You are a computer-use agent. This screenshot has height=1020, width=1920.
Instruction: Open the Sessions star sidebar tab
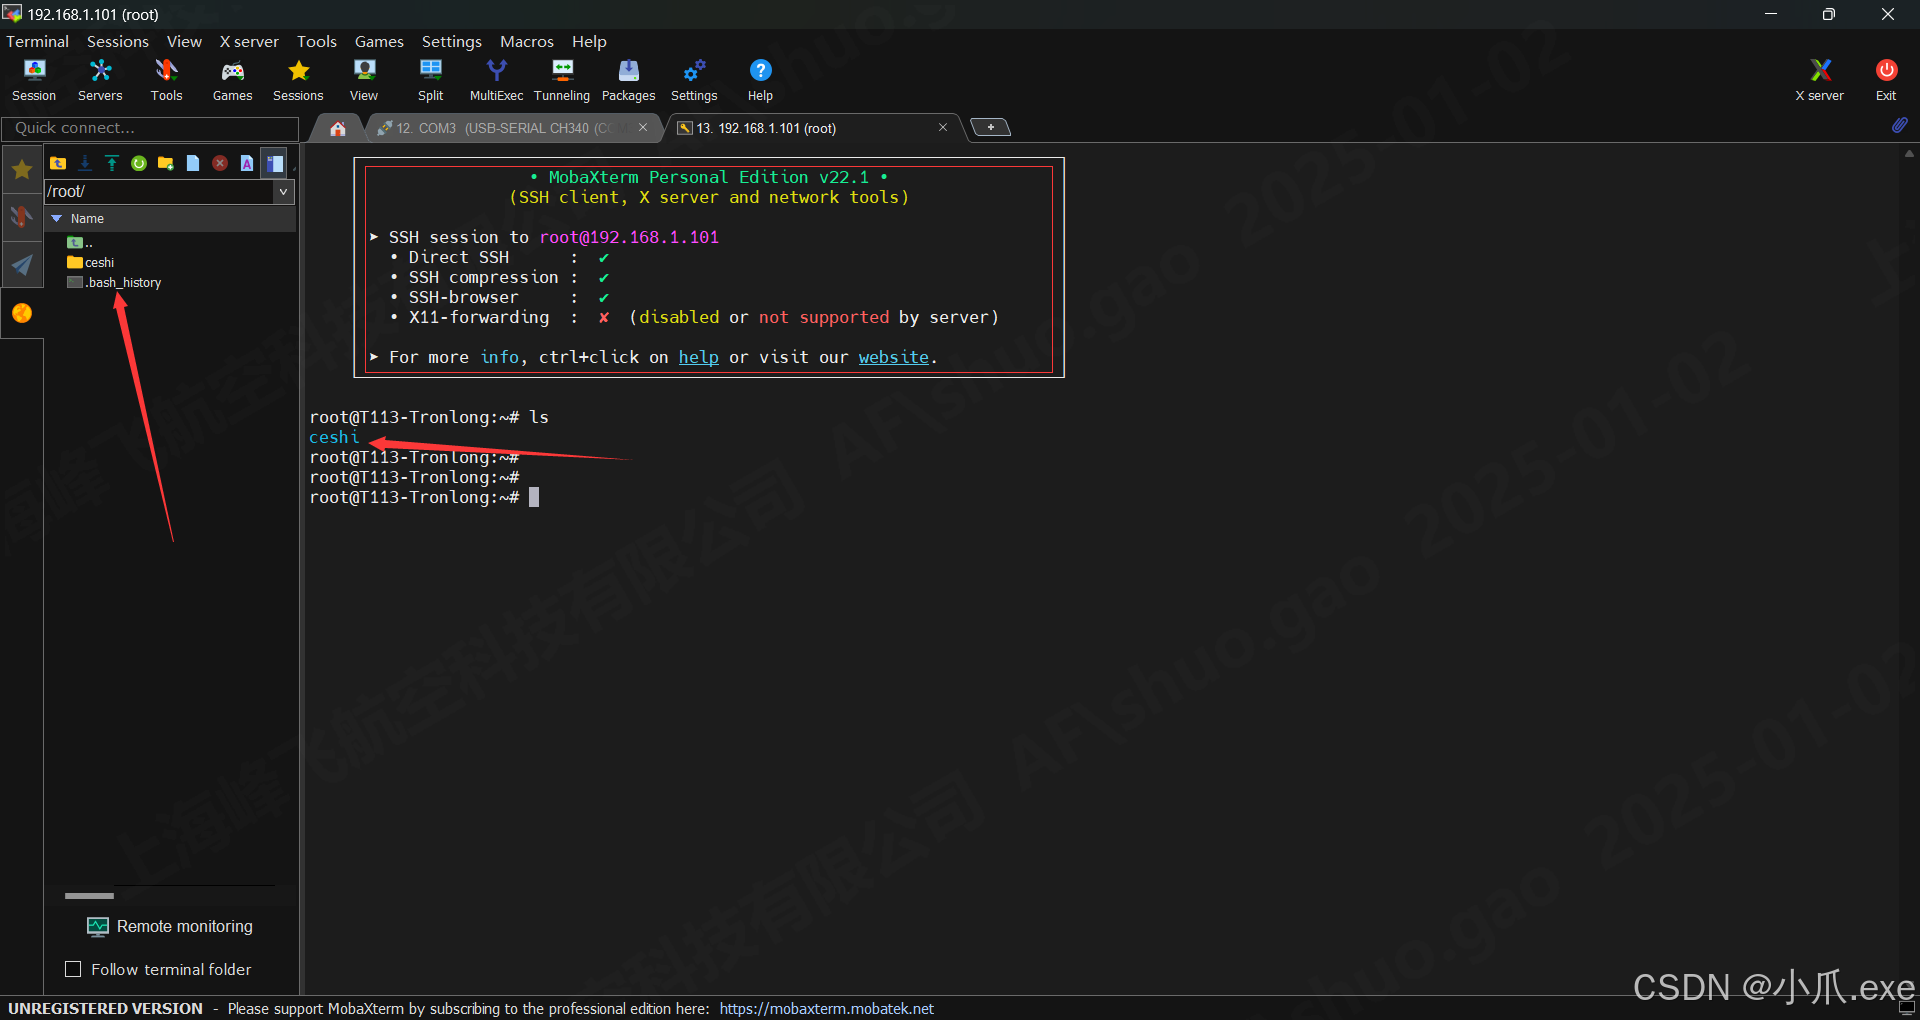(22, 169)
